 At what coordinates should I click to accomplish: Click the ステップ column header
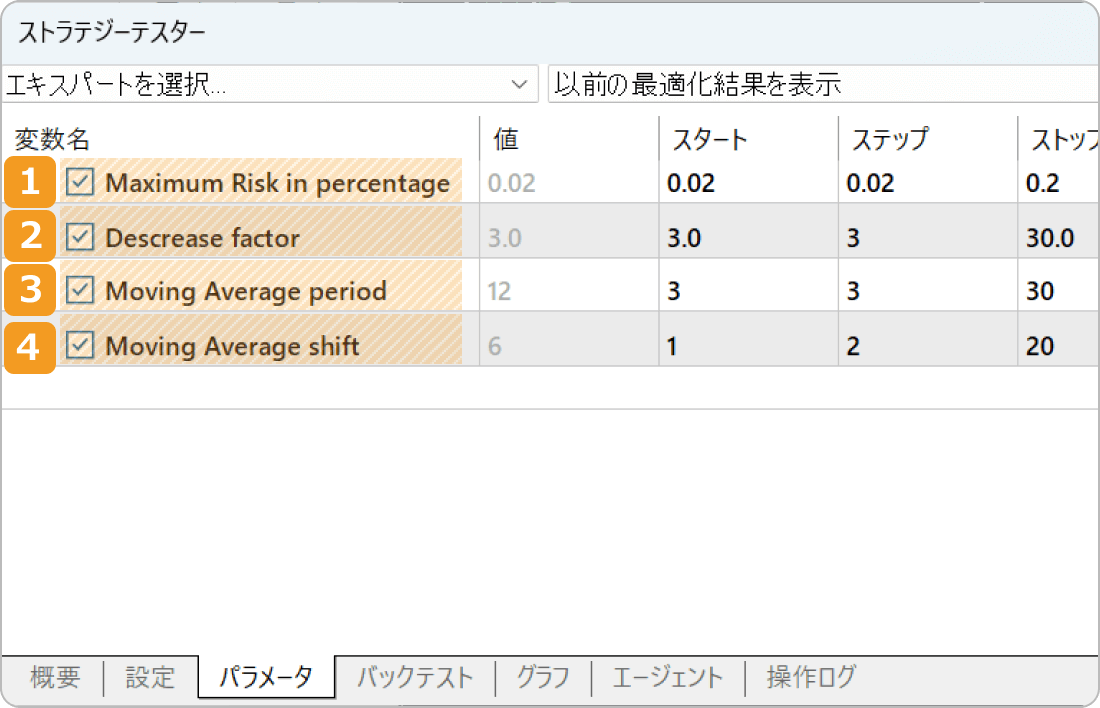pos(890,138)
